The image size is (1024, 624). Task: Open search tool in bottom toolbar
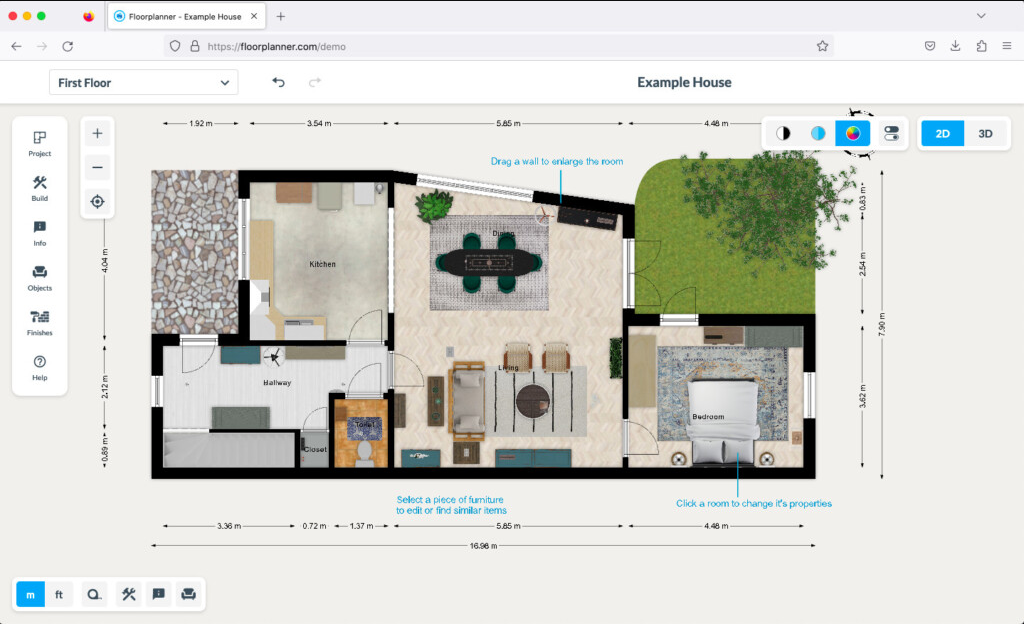94,594
